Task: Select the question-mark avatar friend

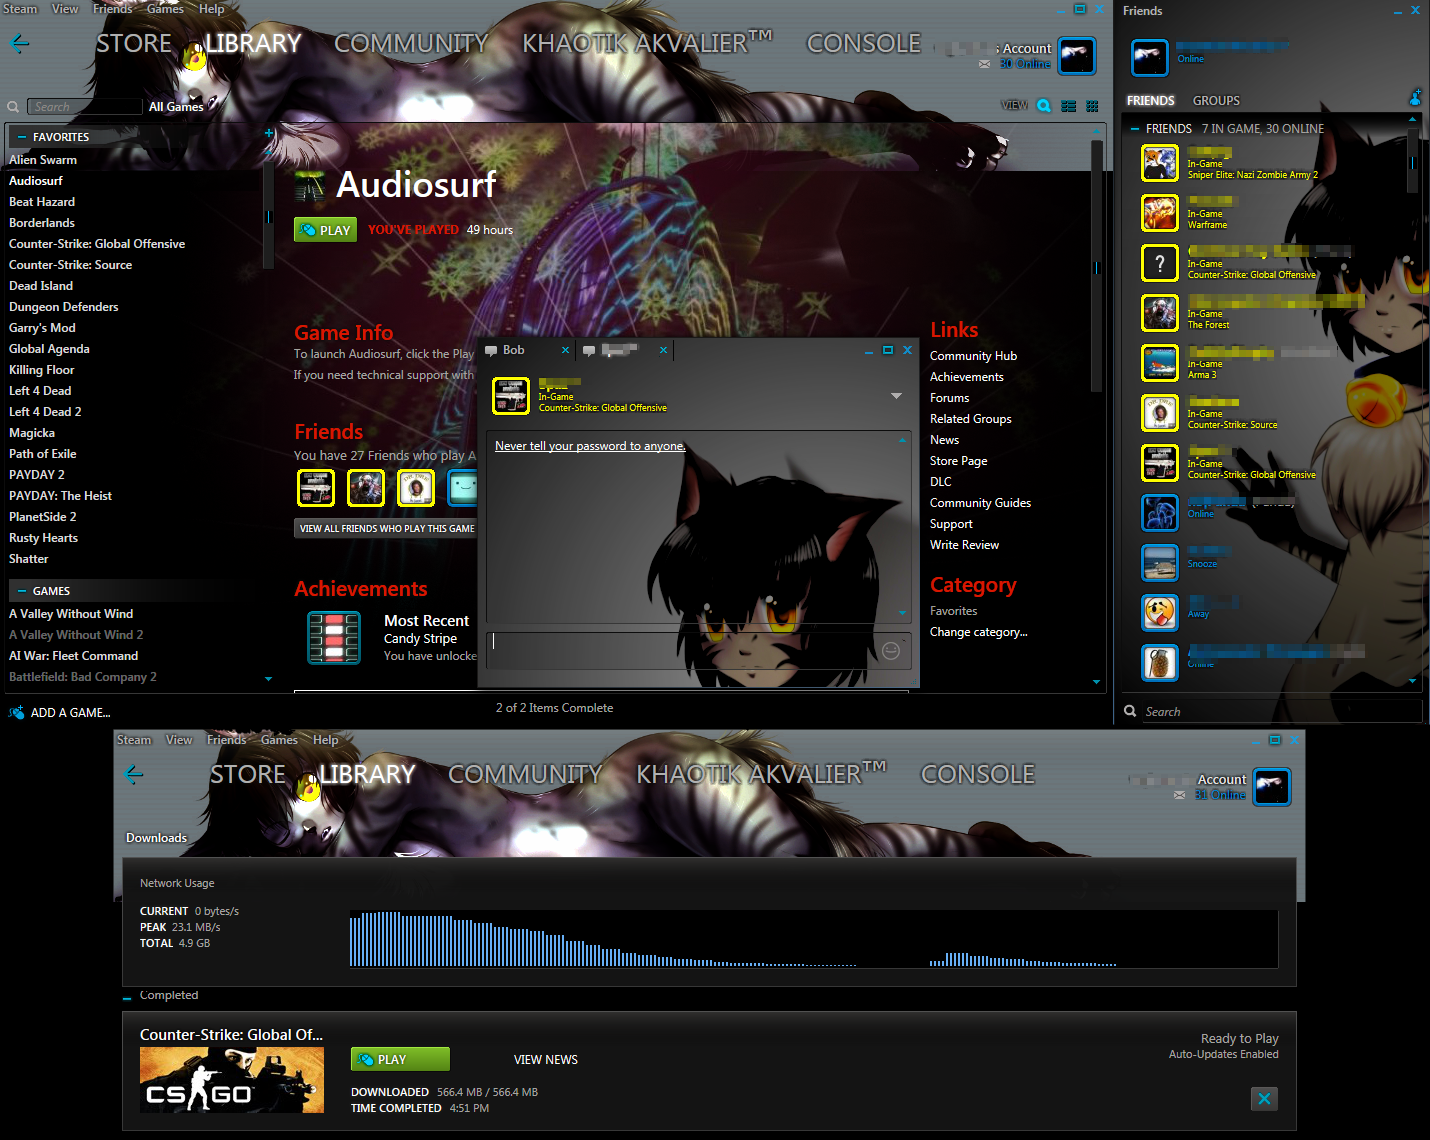Action: point(1160,263)
